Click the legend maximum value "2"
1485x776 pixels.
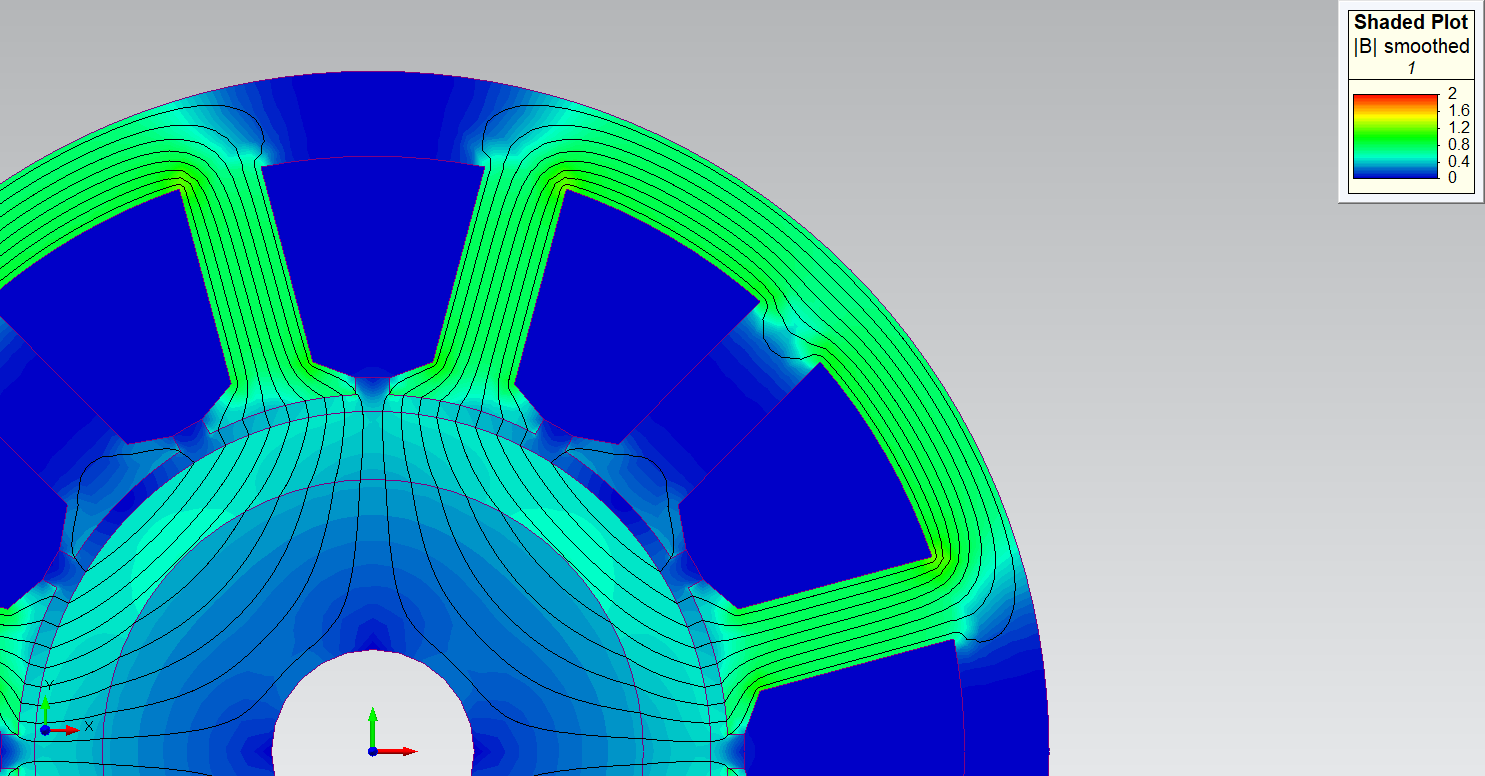click(x=1452, y=93)
